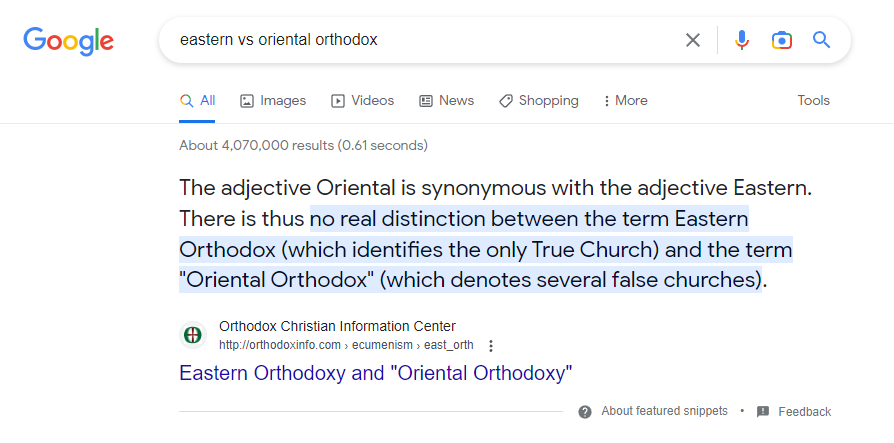Click the question mark icon beside featured snippets
The width and height of the screenshot is (894, 443).
click(x=584, y=412)
